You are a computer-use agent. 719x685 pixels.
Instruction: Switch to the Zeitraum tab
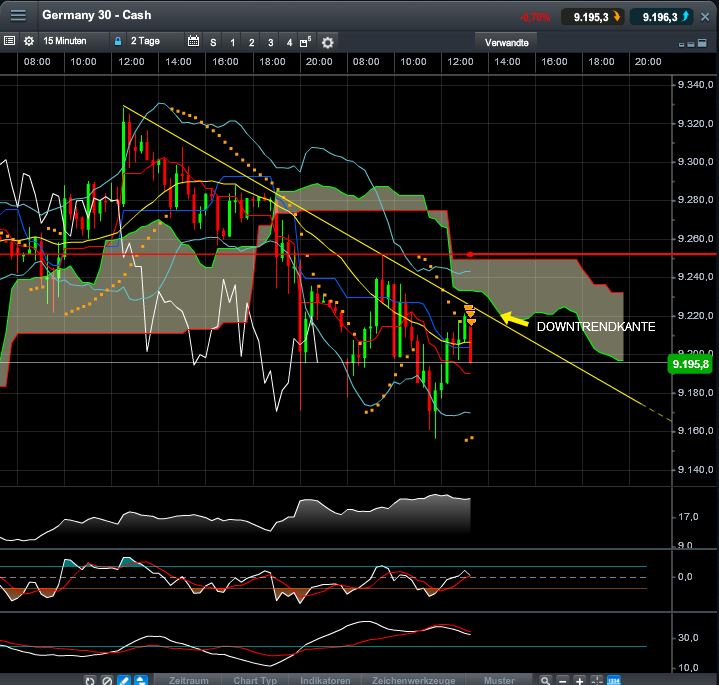(188, 680)
